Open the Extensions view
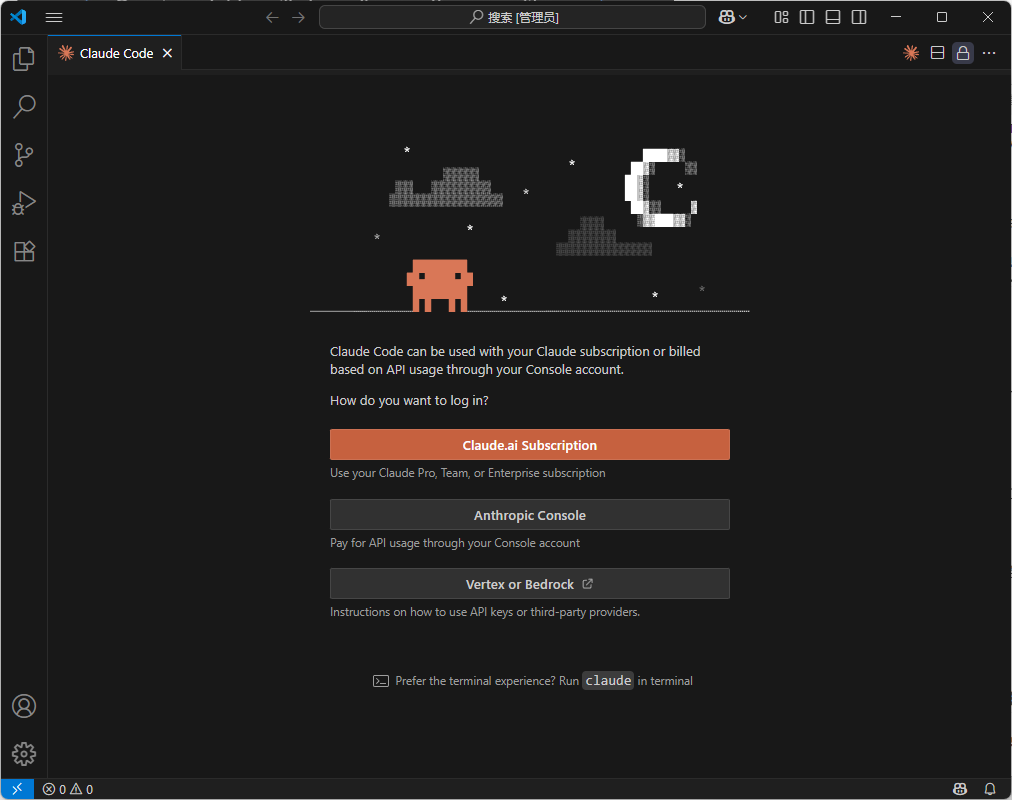Image resolution: width=1012 pixels, height=800 pixels. (x=24, y=251)
